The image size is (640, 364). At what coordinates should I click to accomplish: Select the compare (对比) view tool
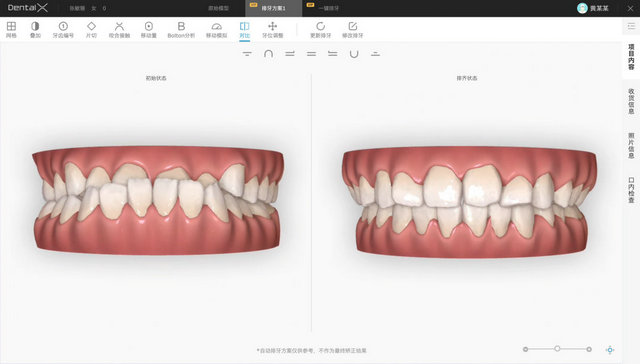pyautogui.click(x=244, y=30)
